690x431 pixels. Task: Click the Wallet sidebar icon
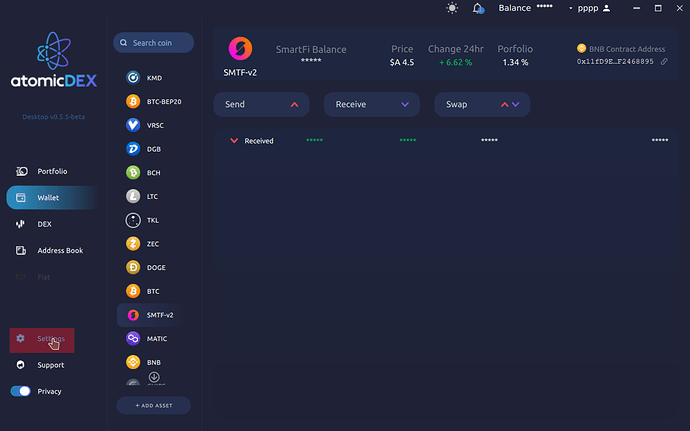pyautogui.click(x=21, y=198)
